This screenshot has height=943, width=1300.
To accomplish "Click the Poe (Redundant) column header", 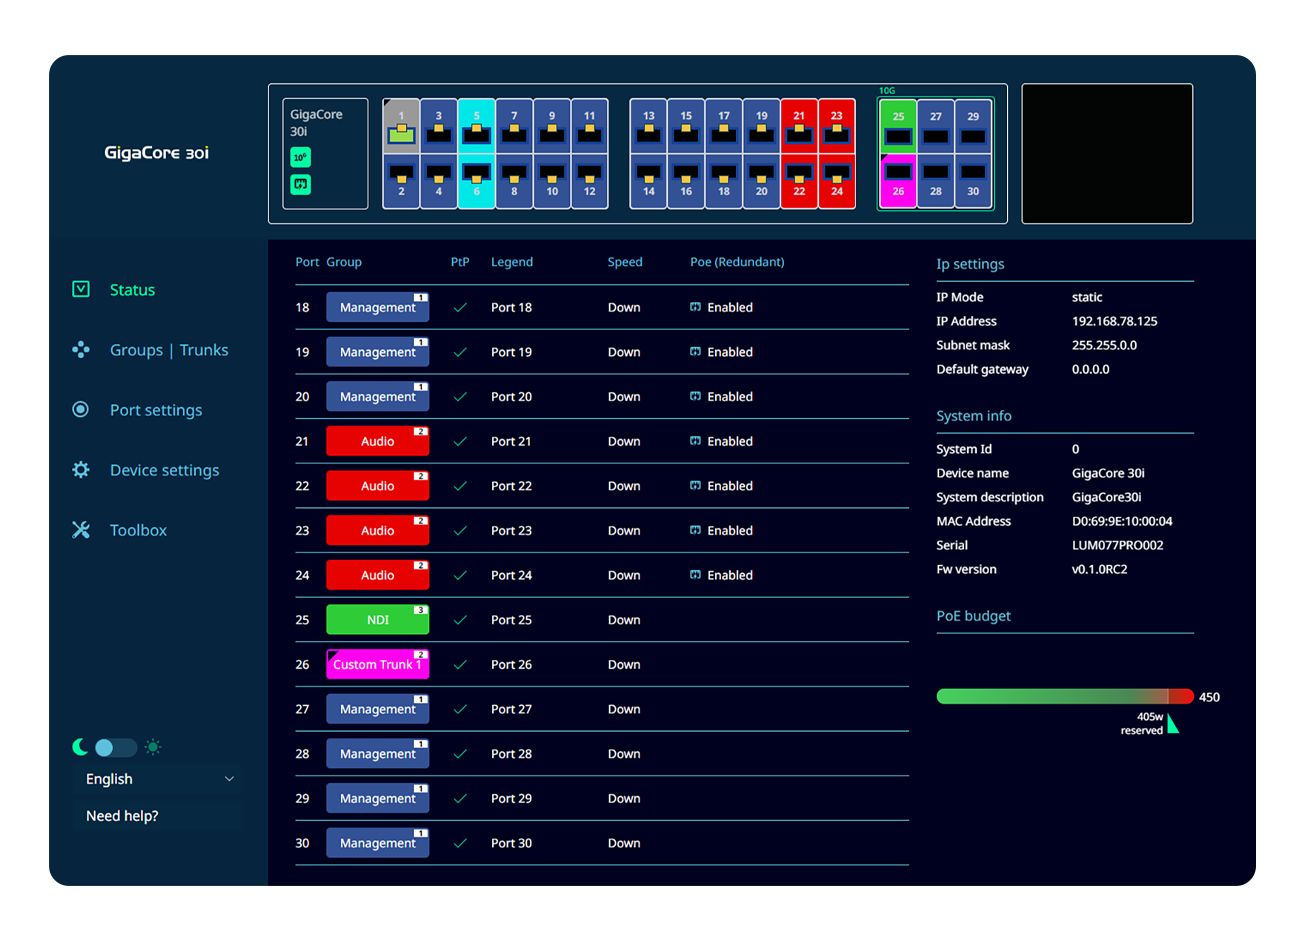I will pyautogui.click(x=737, y=262).
